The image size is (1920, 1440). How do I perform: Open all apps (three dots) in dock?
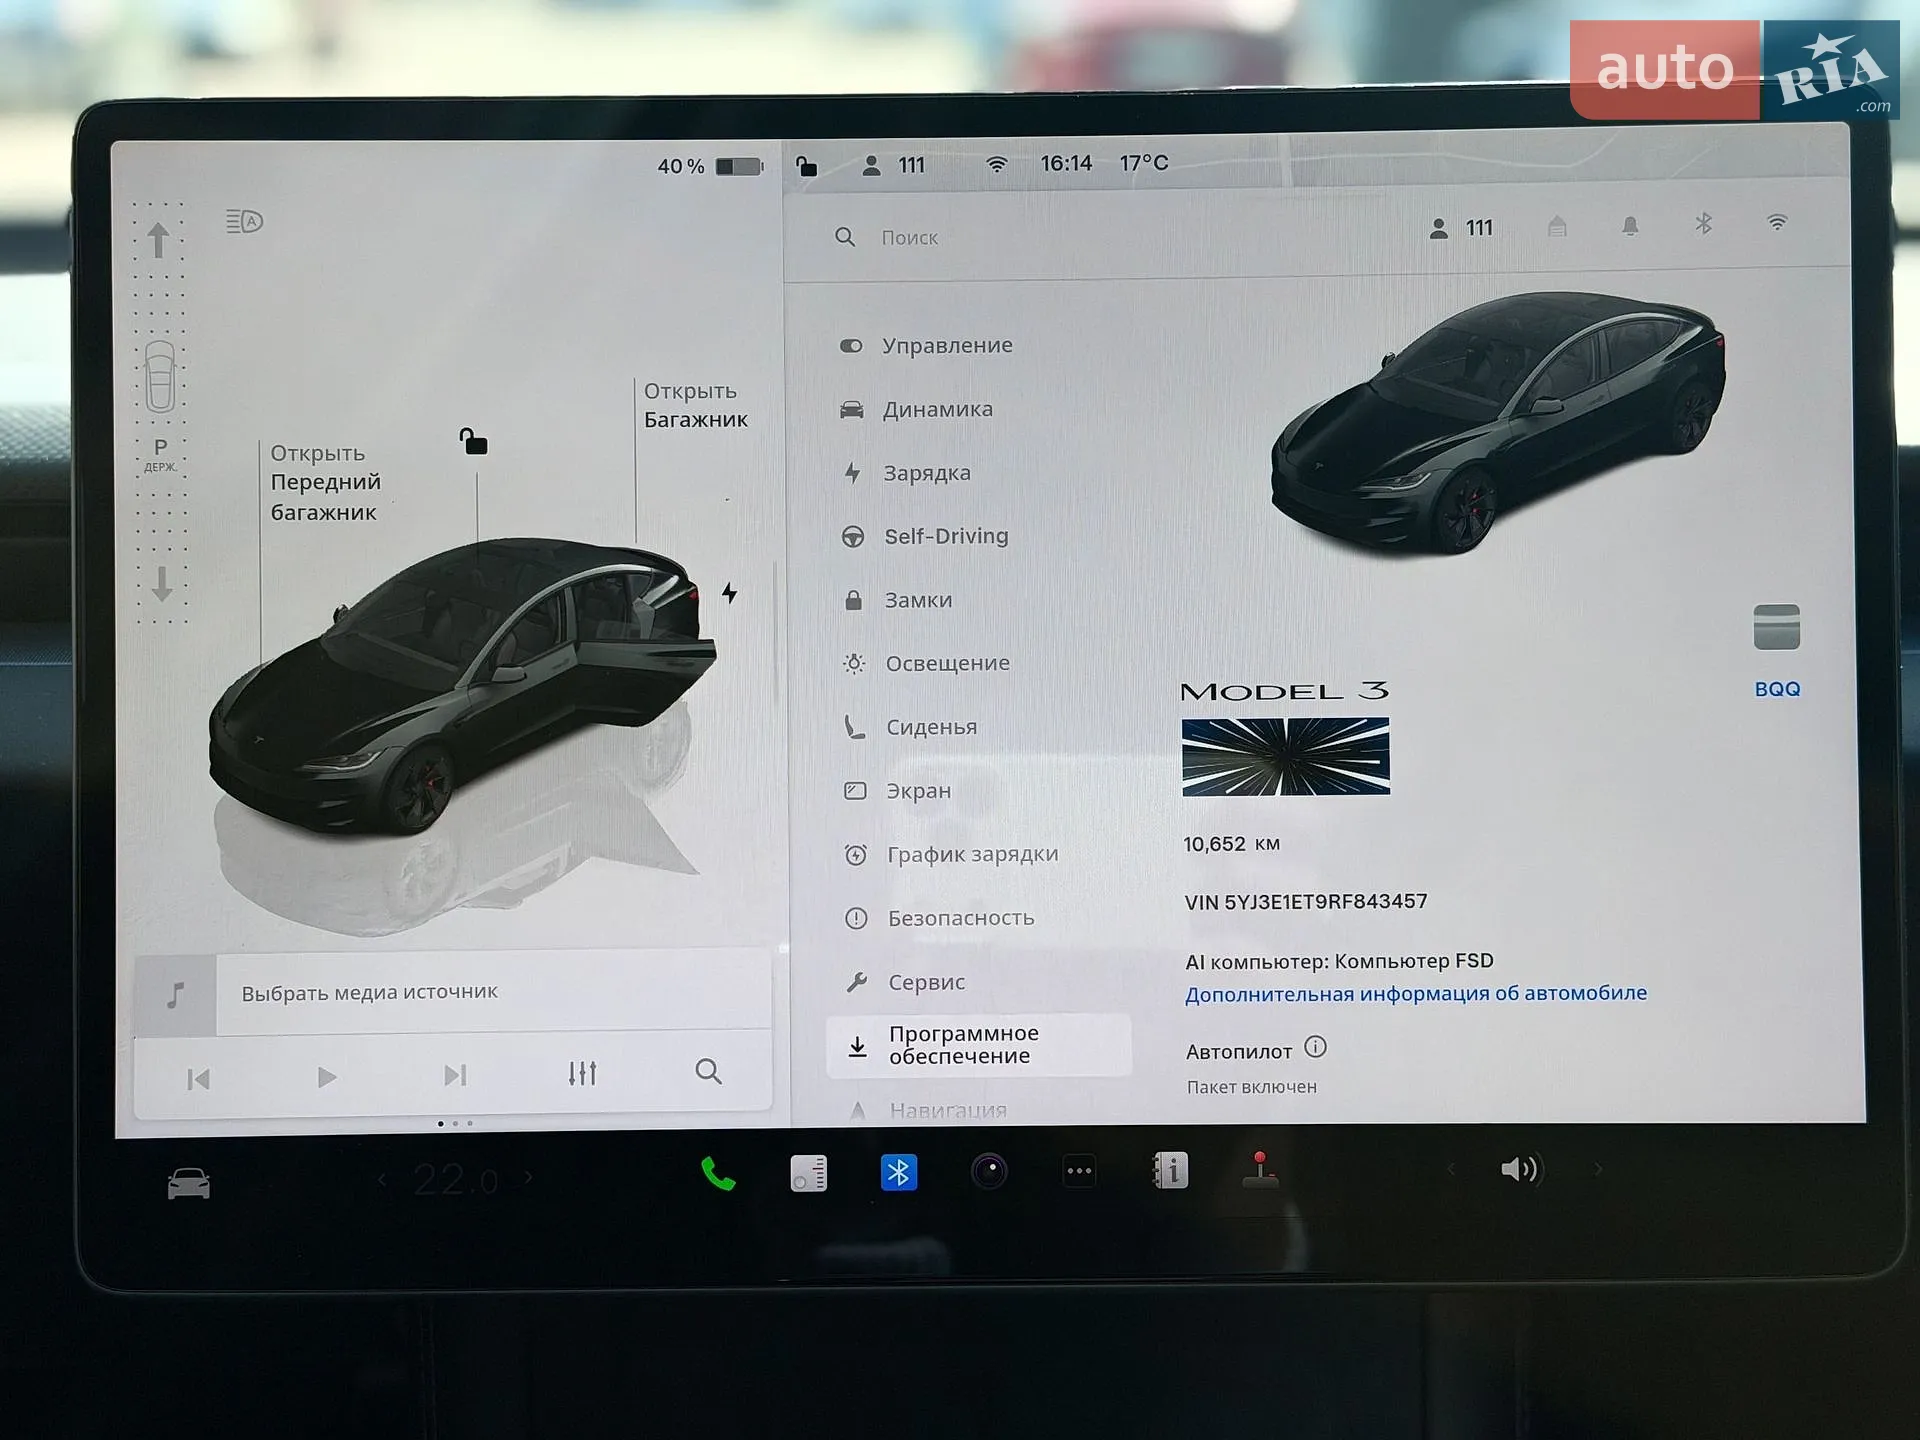1079,1171
